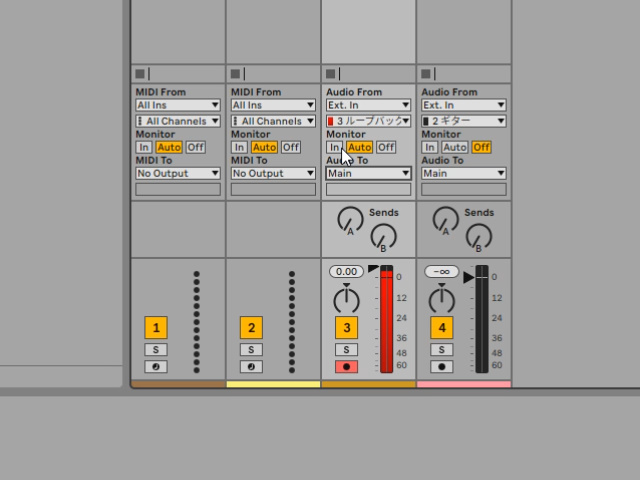Image resolution: width=640 pixels, height=480 pixels.
Task: Click the pan knob on track 3
Action: 346,298
